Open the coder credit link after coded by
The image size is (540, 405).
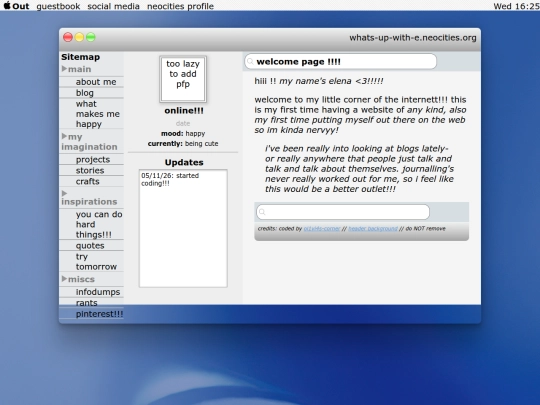click(322, 229)
